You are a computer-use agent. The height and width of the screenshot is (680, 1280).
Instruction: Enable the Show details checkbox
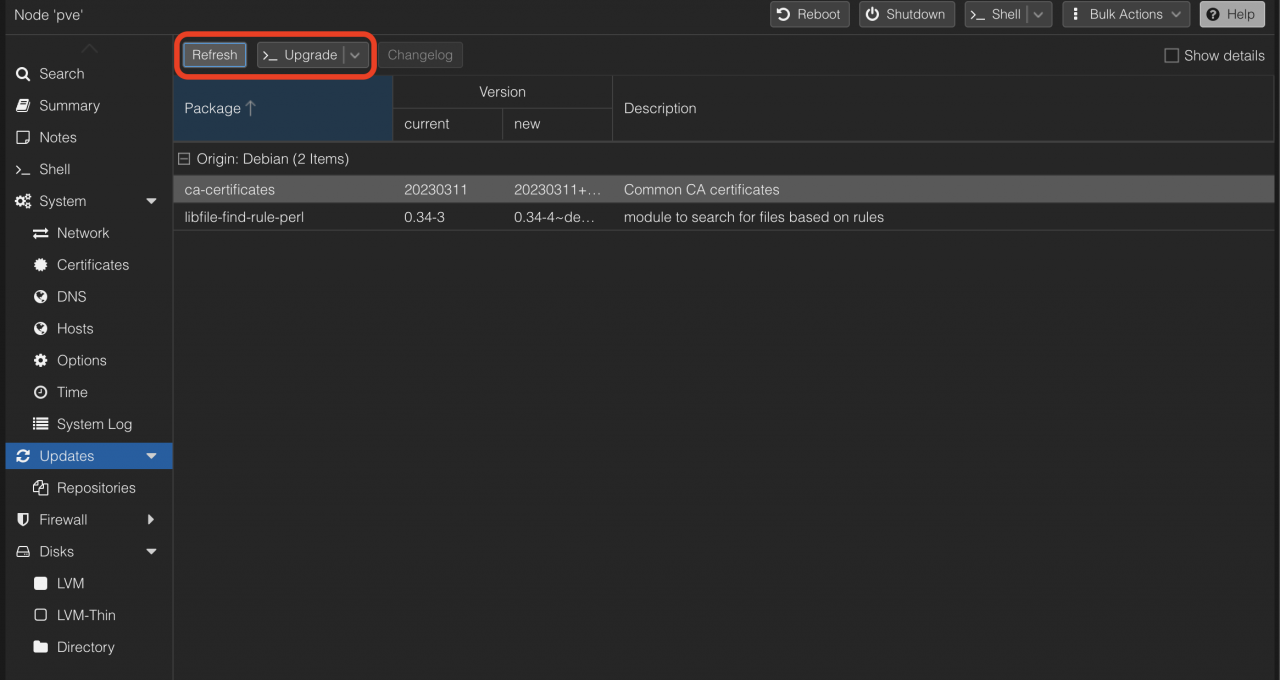point(1171,56)
